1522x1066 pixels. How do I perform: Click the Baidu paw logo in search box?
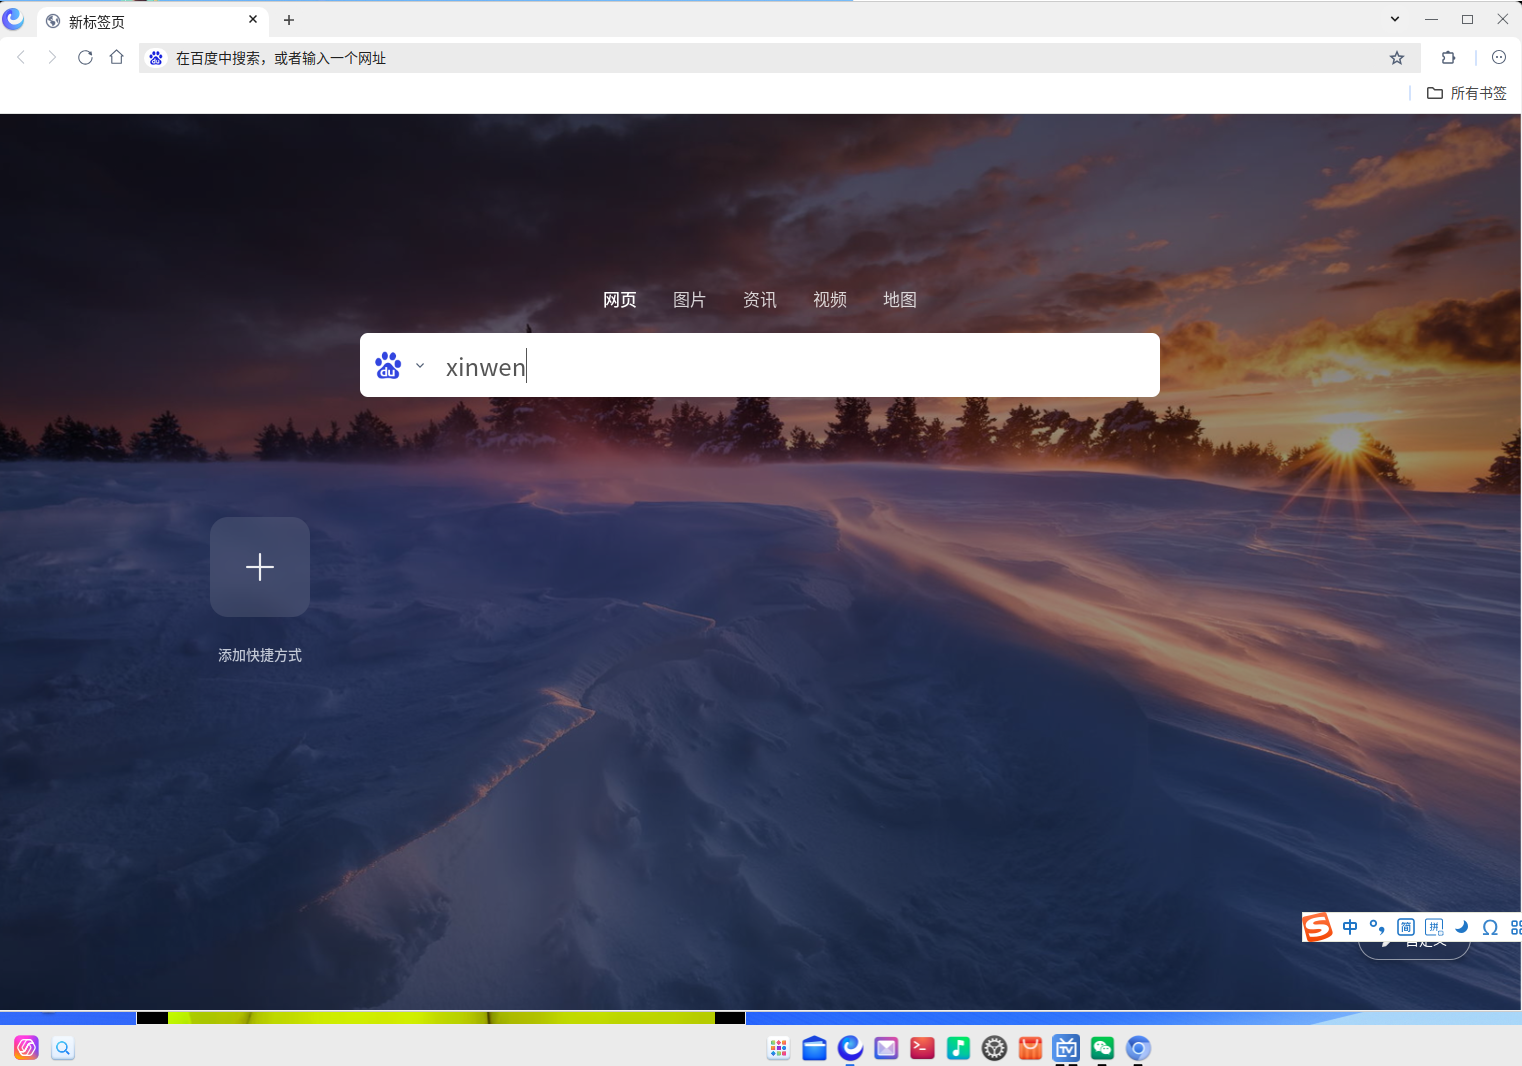(x=388, y=366)
